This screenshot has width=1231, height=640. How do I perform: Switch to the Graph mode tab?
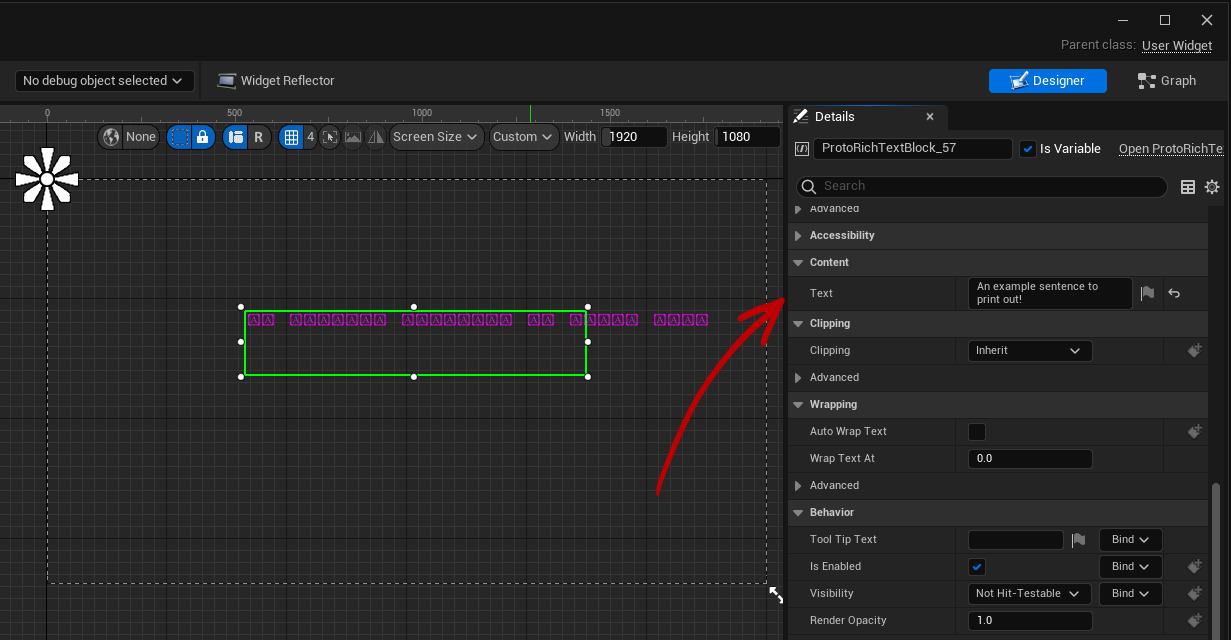point(1167,81)
